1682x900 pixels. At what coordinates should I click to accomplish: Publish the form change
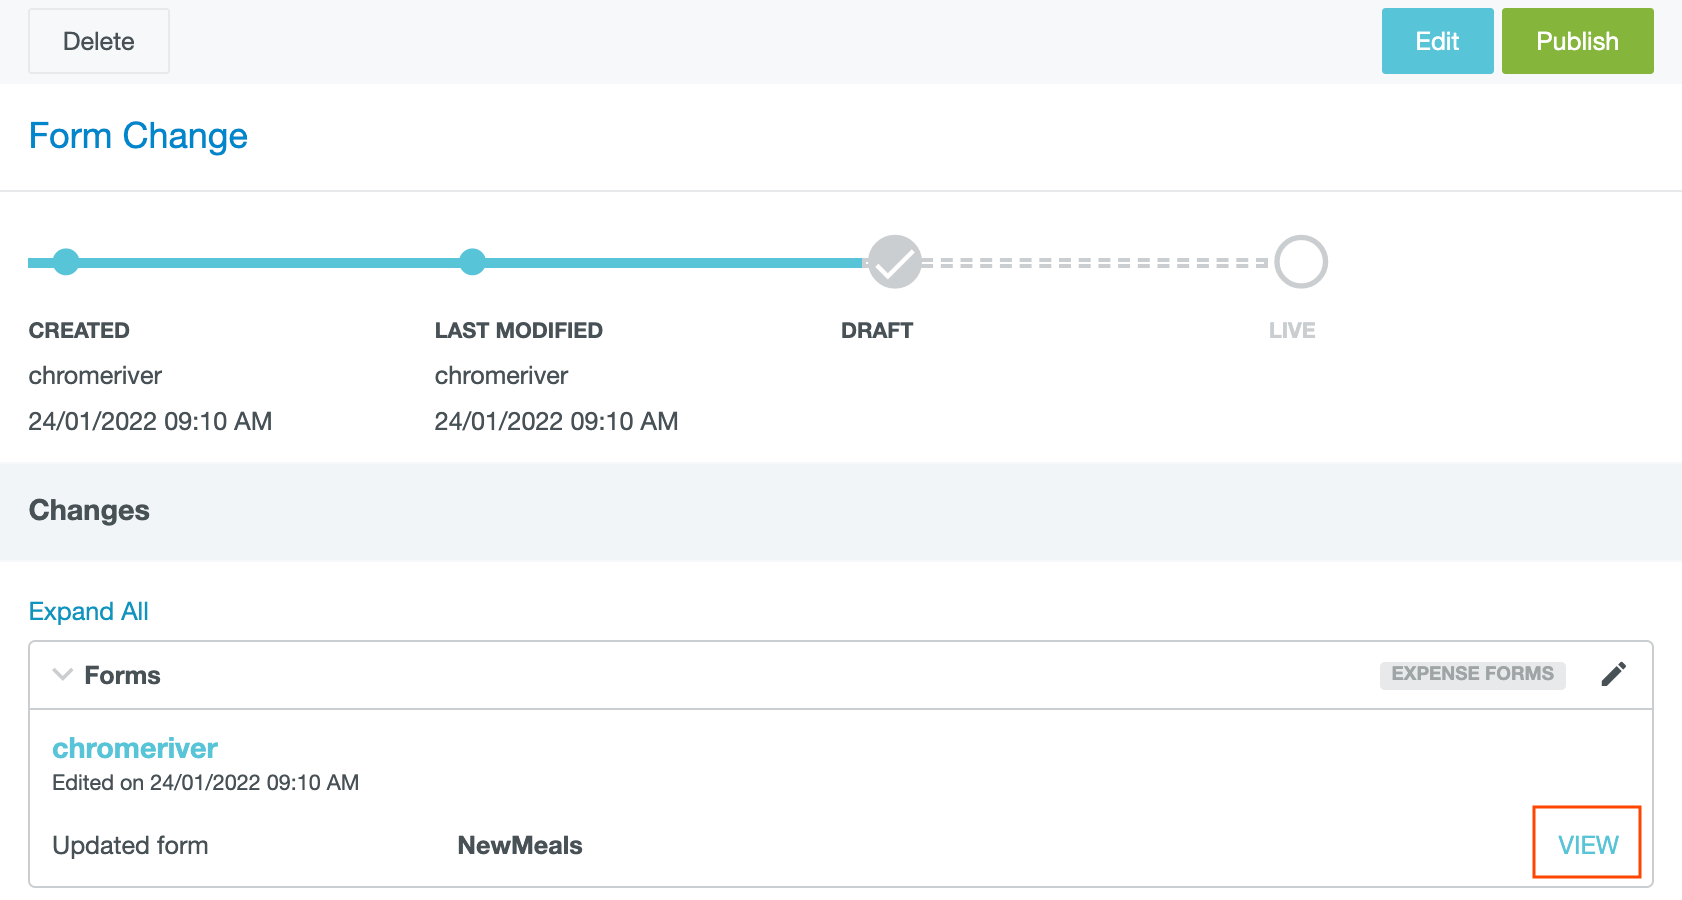[1577, 41]
